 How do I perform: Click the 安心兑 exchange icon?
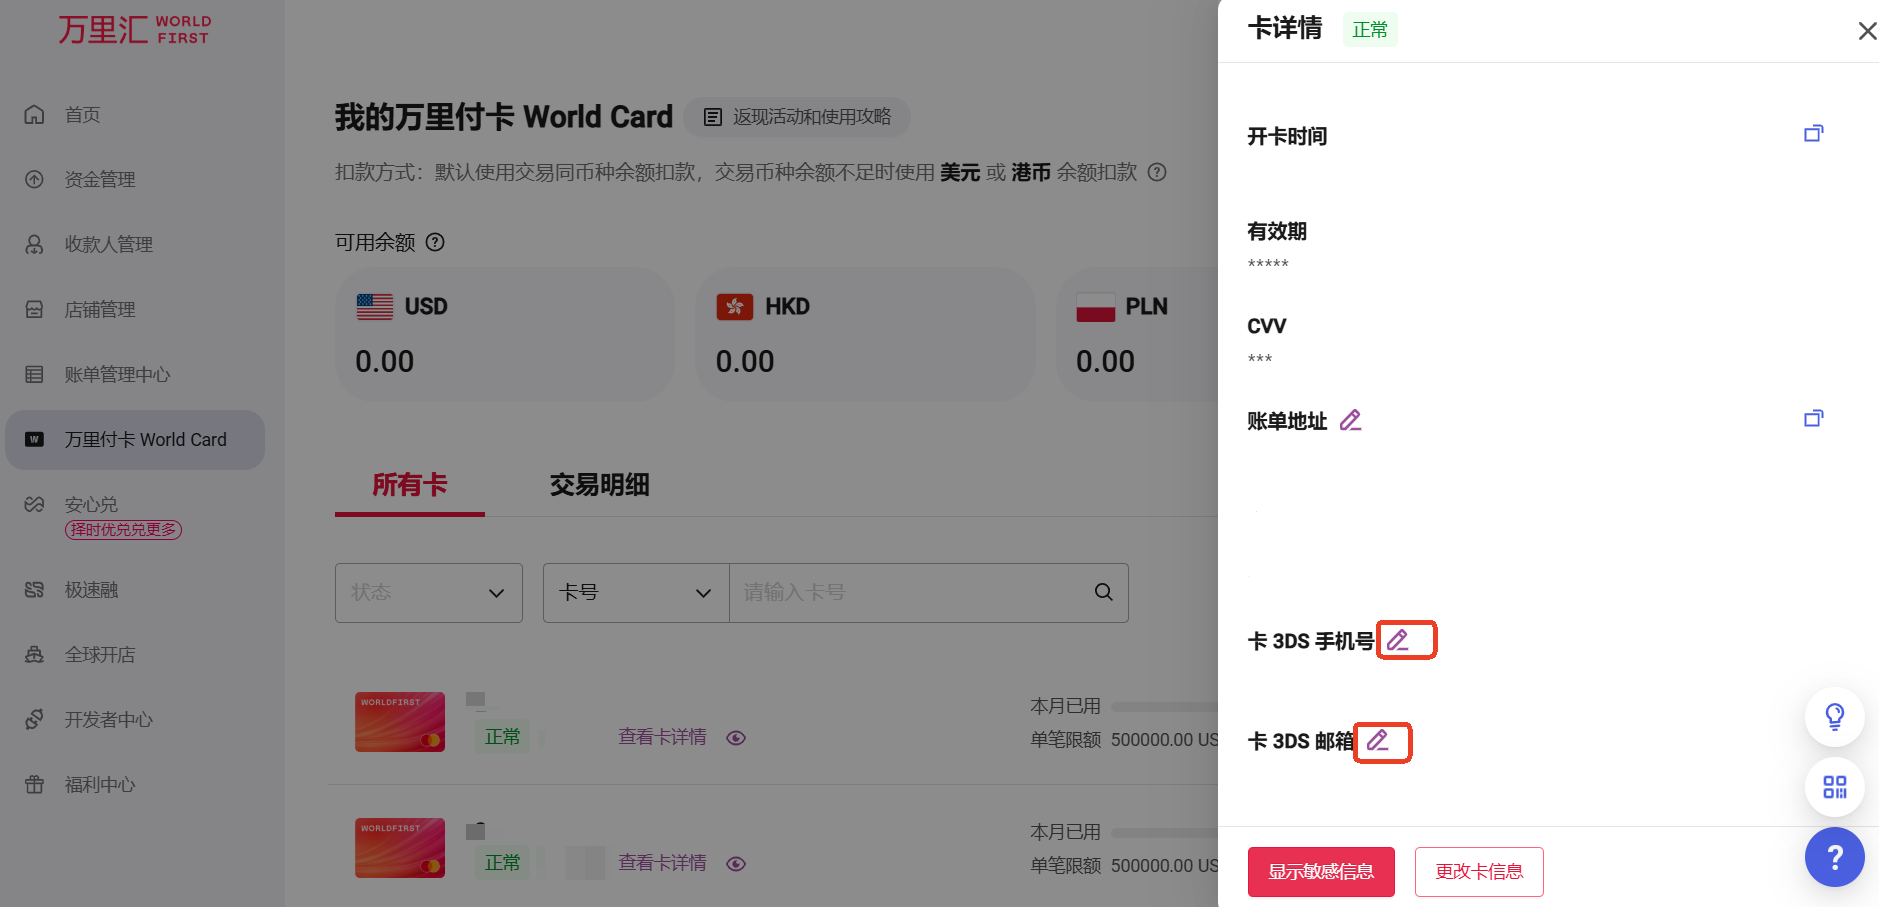pos(34,505)
